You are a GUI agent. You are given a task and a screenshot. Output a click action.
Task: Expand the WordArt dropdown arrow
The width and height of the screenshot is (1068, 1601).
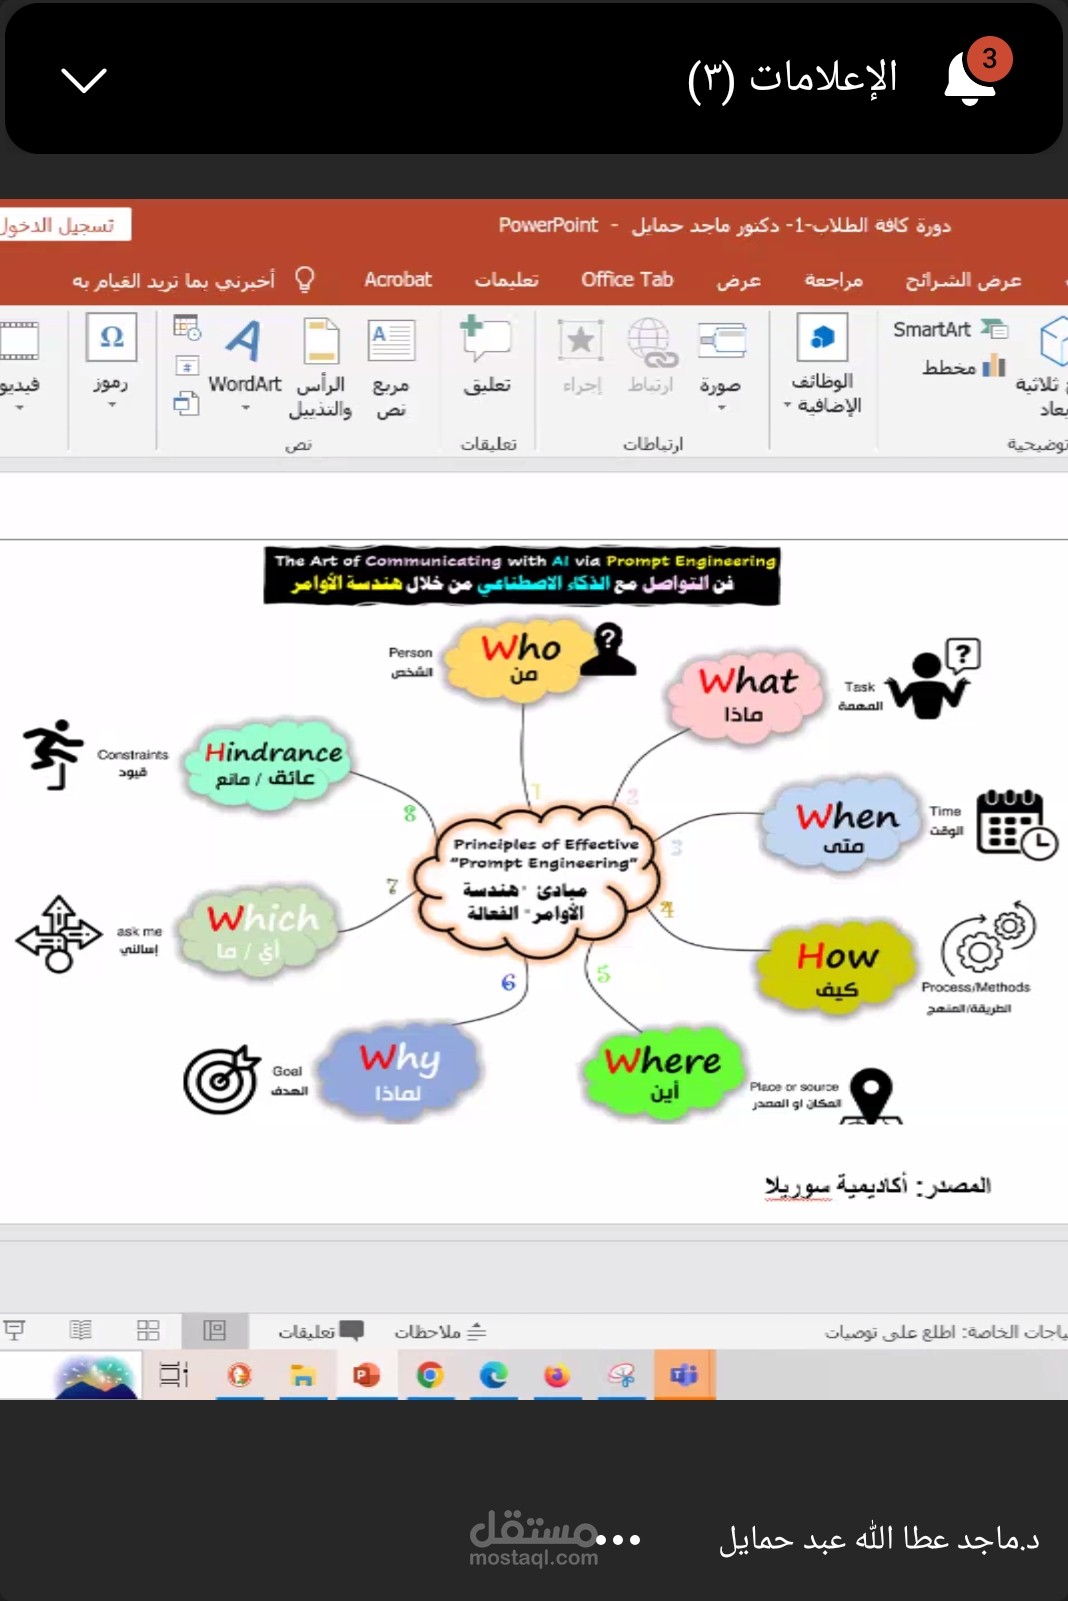pyautogui.click(x=245, y=408)
